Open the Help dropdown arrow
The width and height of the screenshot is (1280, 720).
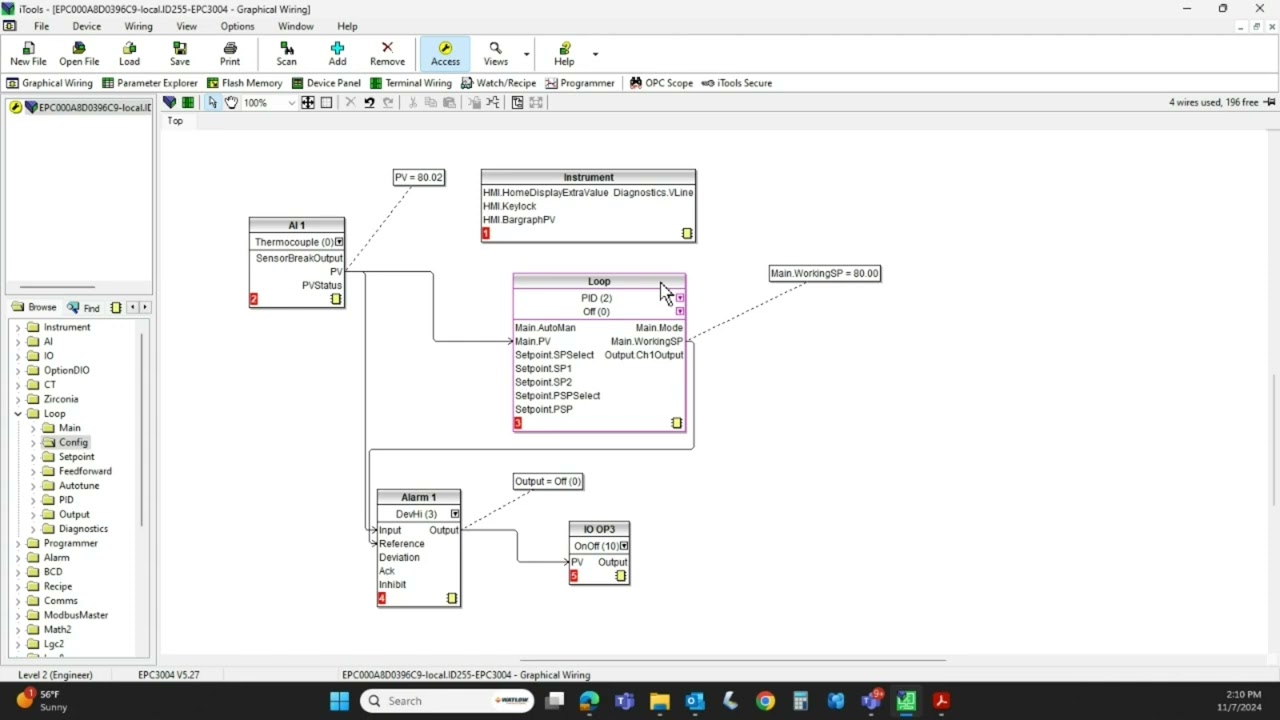tap(595, 54)
